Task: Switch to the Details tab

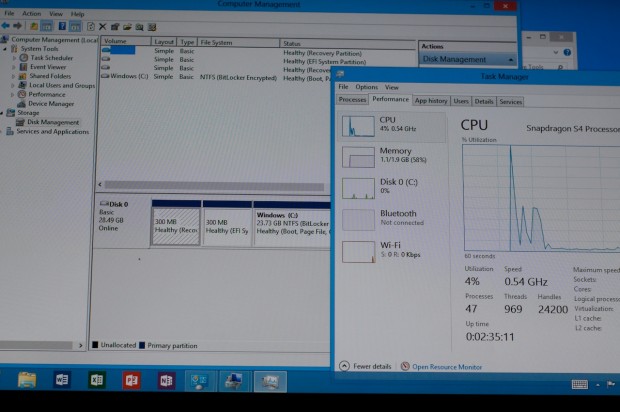Action: pyautogui.click(x=484, y=102)
